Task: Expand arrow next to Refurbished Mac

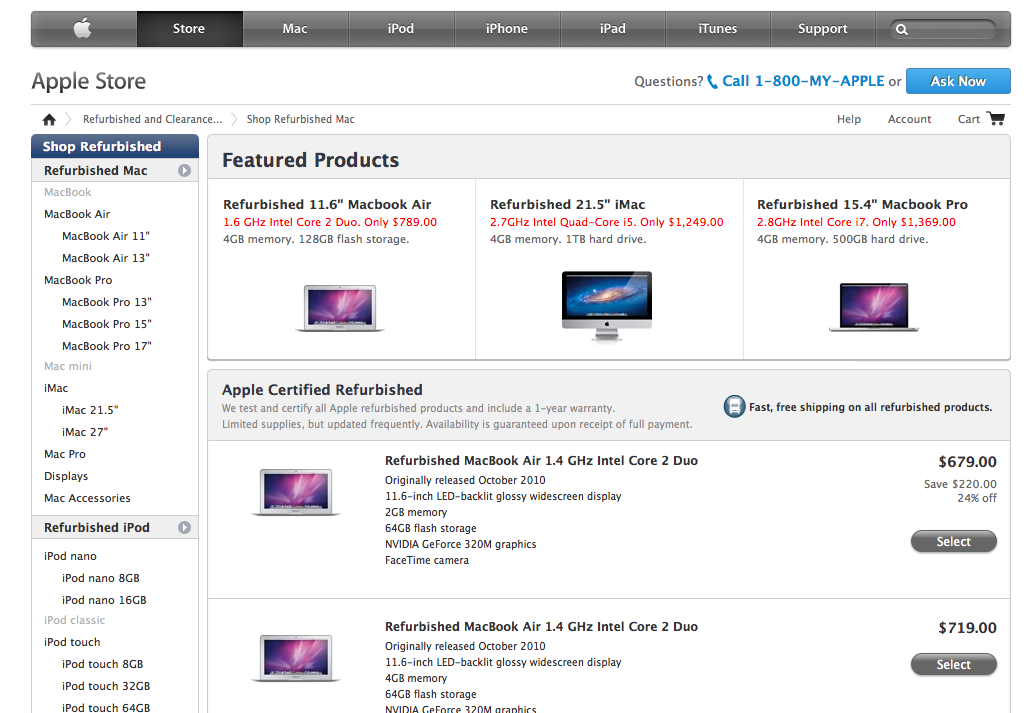Action: coord(185,171)
